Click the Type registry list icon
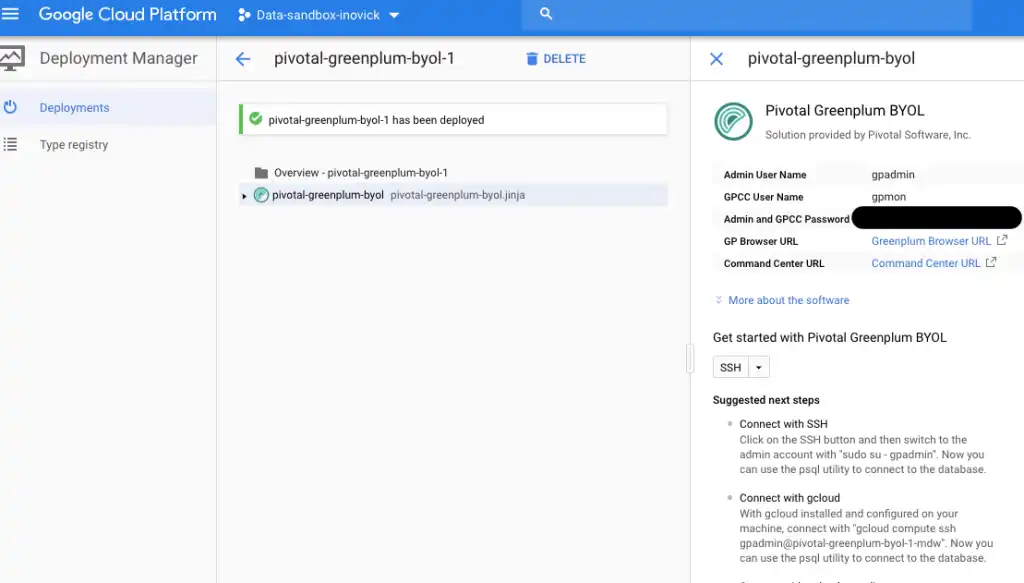This screenshot has height=583, width=1024. click(11, 145)
